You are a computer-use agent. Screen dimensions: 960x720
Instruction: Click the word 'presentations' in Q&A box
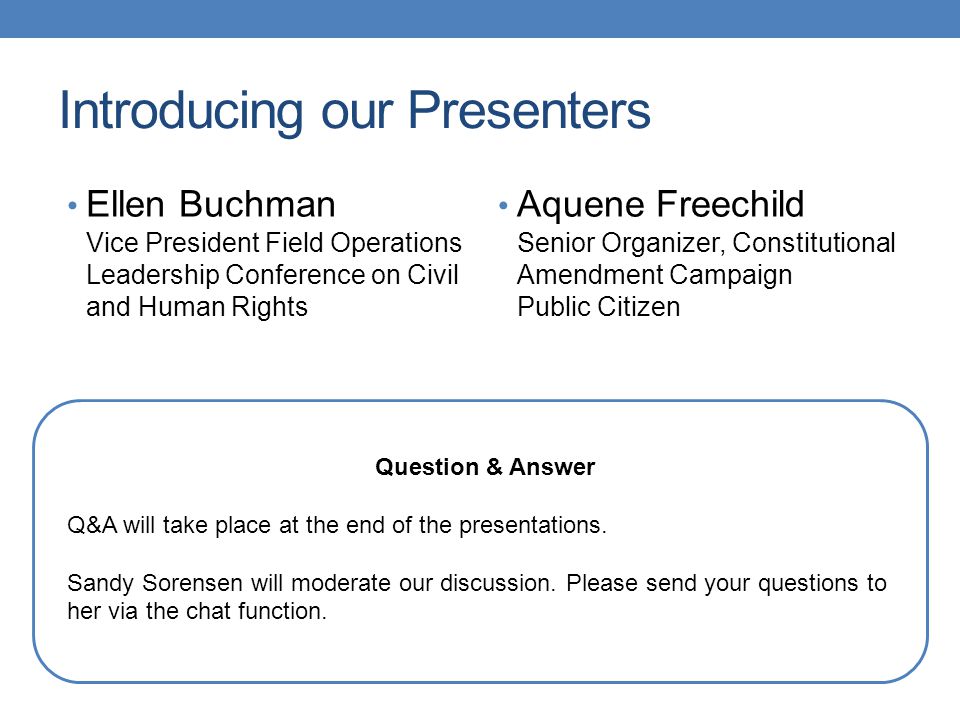530,526
